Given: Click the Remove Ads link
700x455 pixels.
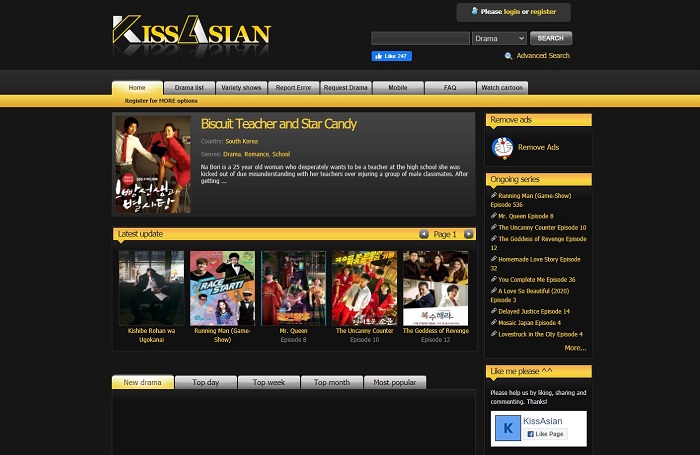Looking at the screenshot, I should [538, 147].
